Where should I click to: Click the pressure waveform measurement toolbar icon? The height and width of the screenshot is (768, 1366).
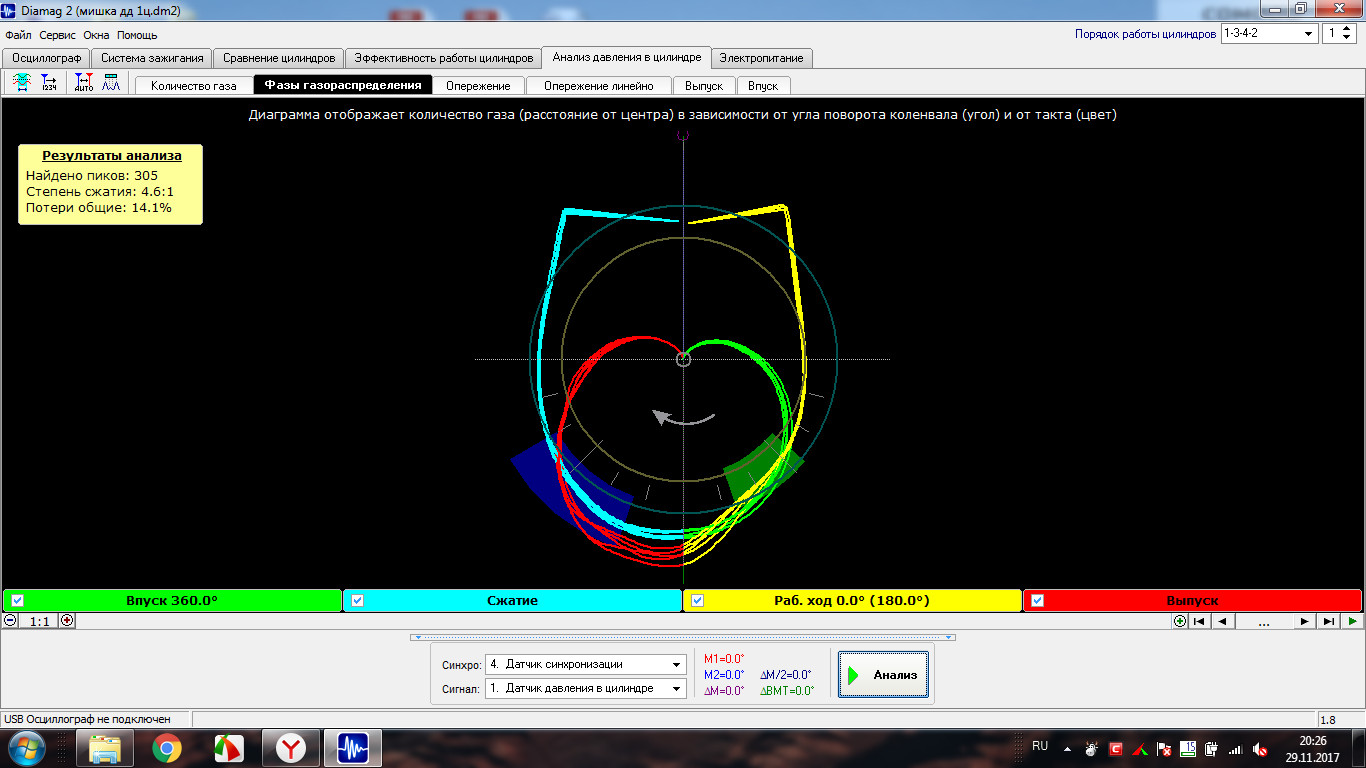[22, 84]
